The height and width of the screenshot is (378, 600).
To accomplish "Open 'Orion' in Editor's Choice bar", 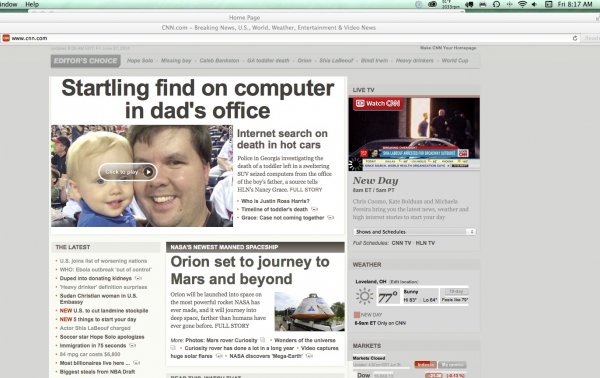I will pos(305,60).
